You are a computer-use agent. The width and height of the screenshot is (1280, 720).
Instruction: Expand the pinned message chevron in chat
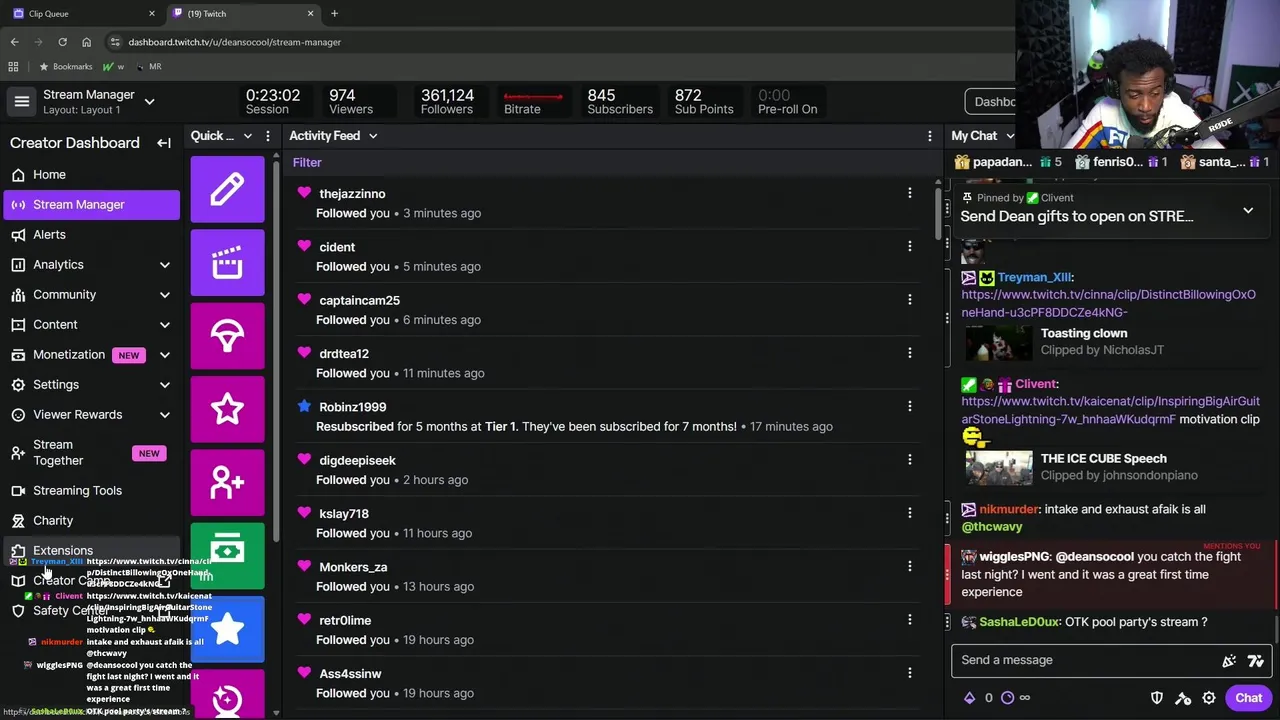(x=1248, y=210)
